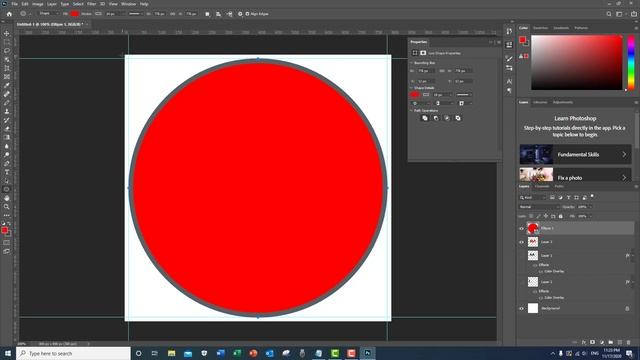Click the Home icon in options bar
Viewport: 640px width, 360px height.
click(9, 14)
